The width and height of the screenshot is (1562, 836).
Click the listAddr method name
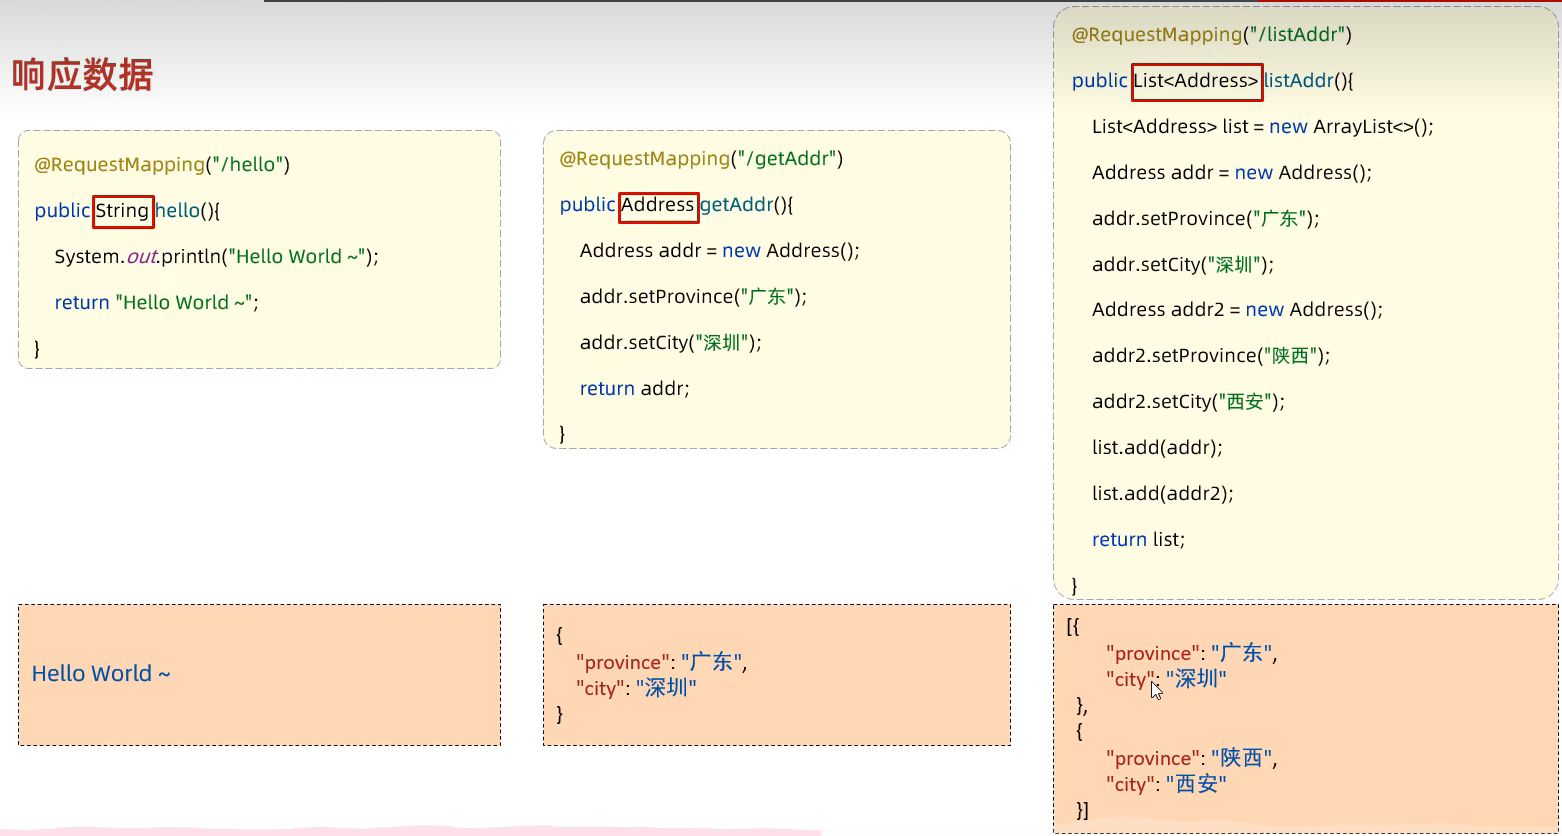[1298, 81]
